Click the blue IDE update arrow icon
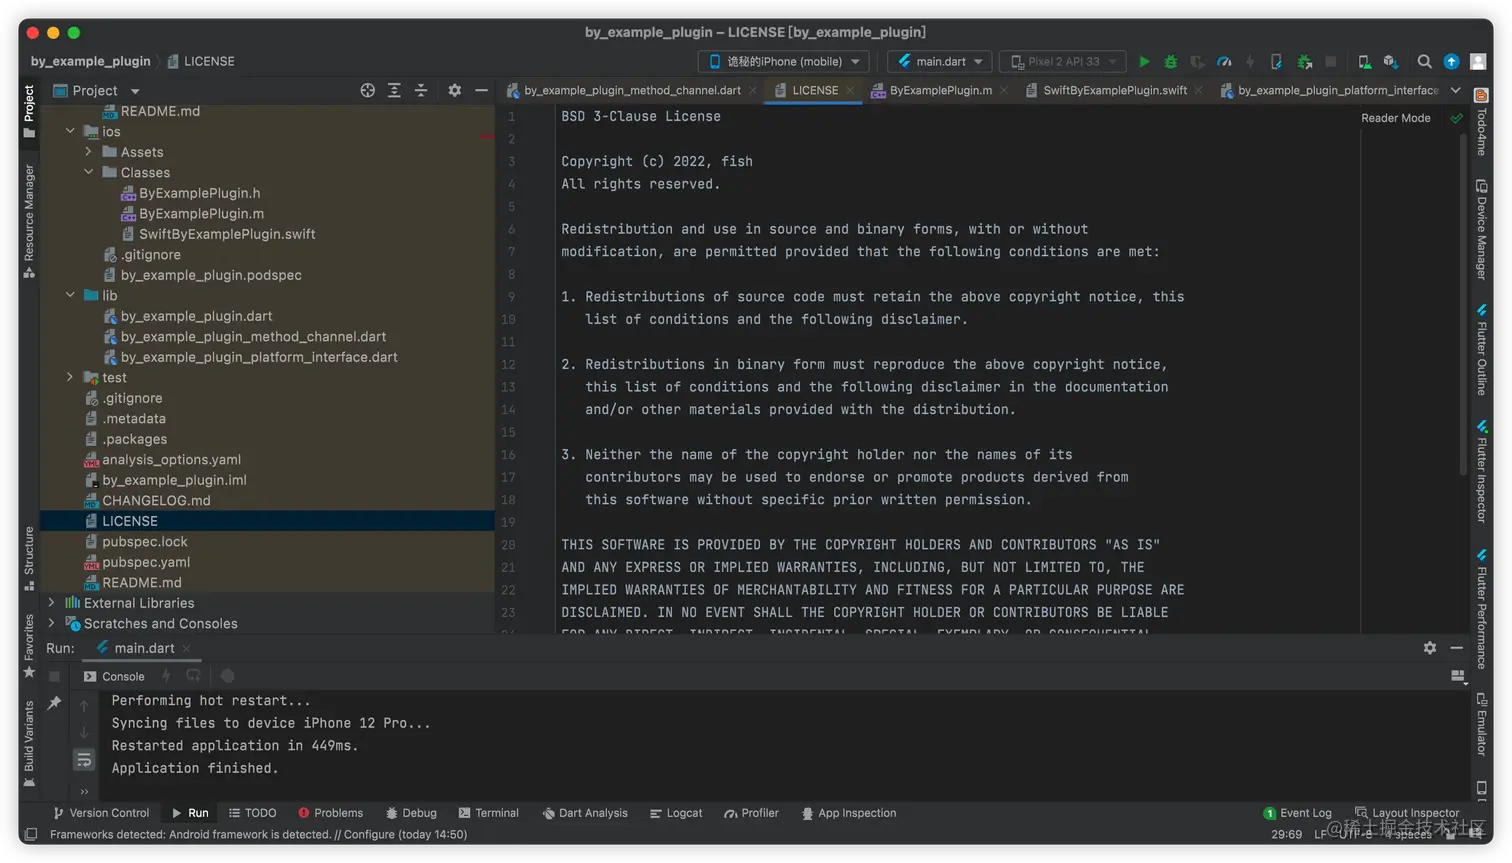1512x863 pixels. point(1452,62)
